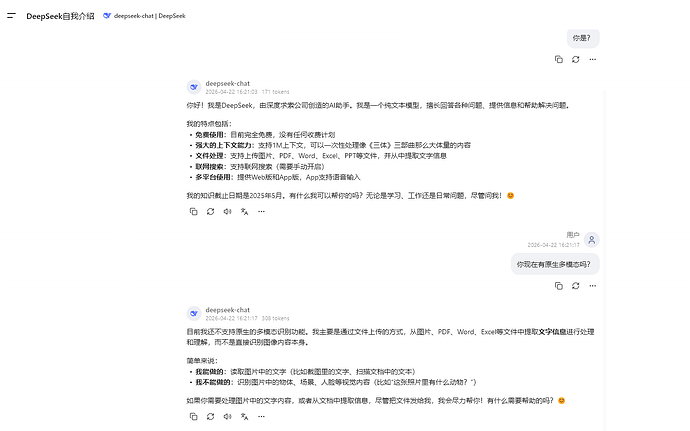Viewport: 690px width, 431px height.
Task: Click the conversation title DeepSeek自我介绍
Action: pos(60,16)
